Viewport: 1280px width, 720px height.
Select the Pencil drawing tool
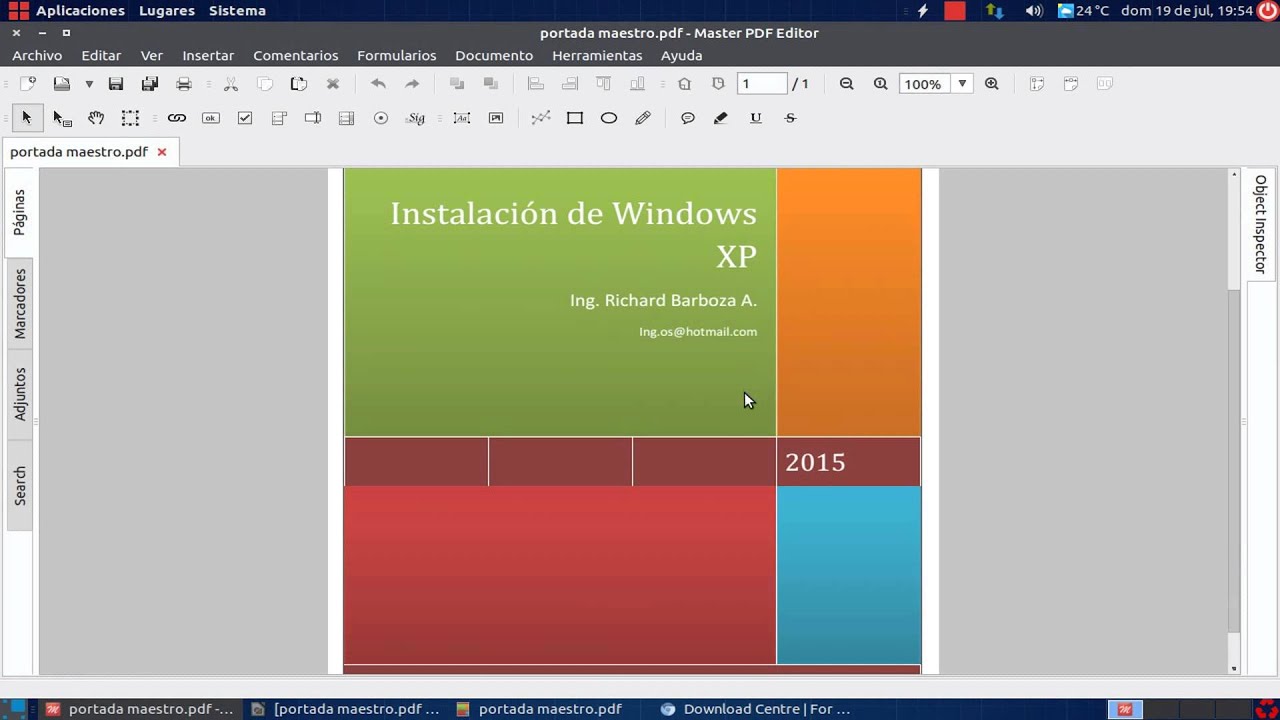643,118
